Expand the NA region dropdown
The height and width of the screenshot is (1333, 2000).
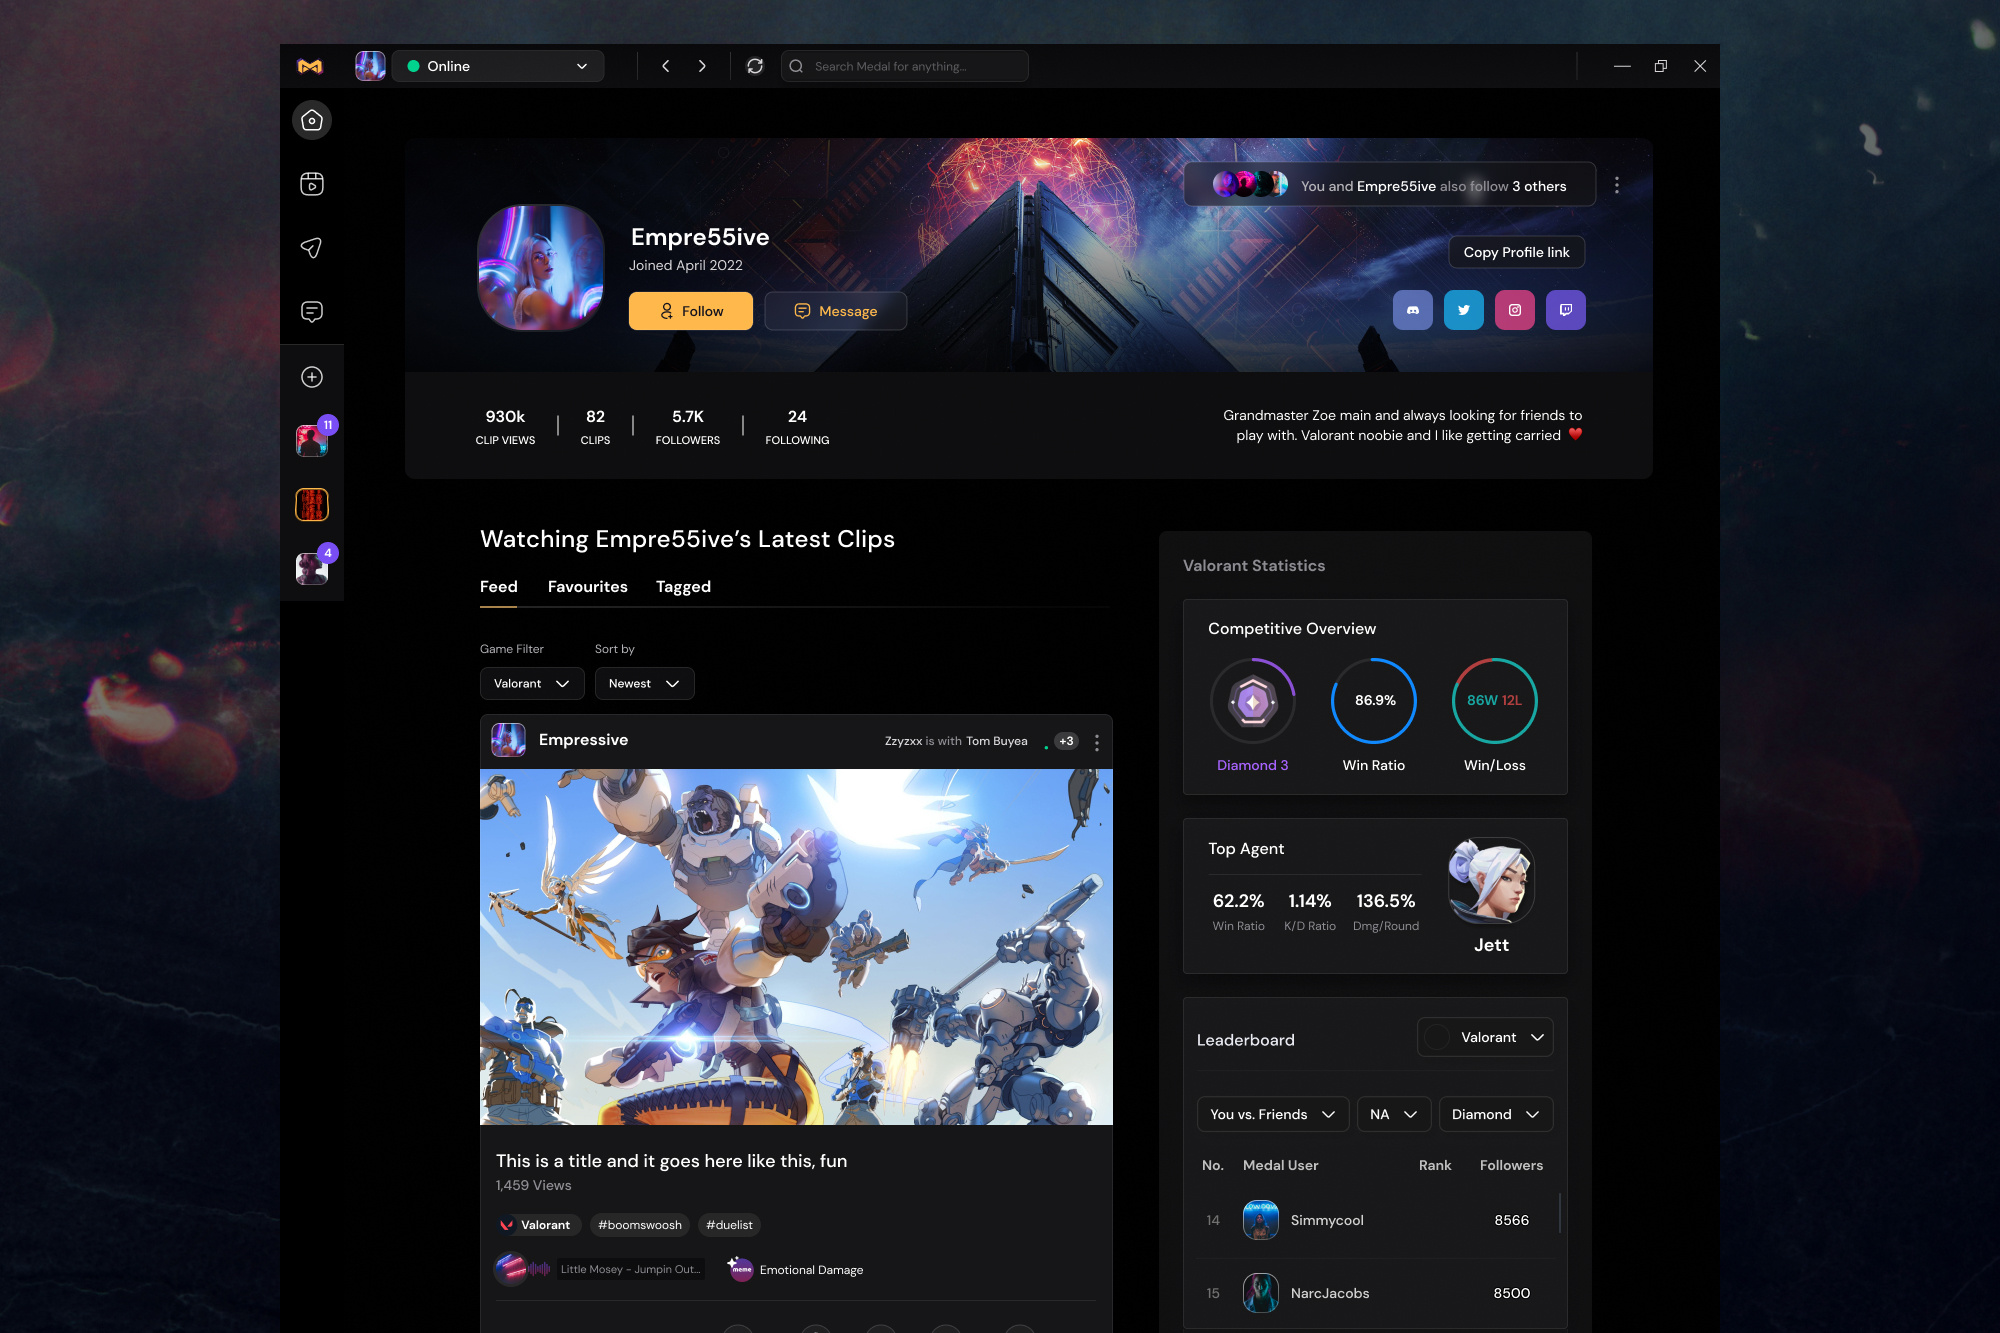(1394, 1114)
